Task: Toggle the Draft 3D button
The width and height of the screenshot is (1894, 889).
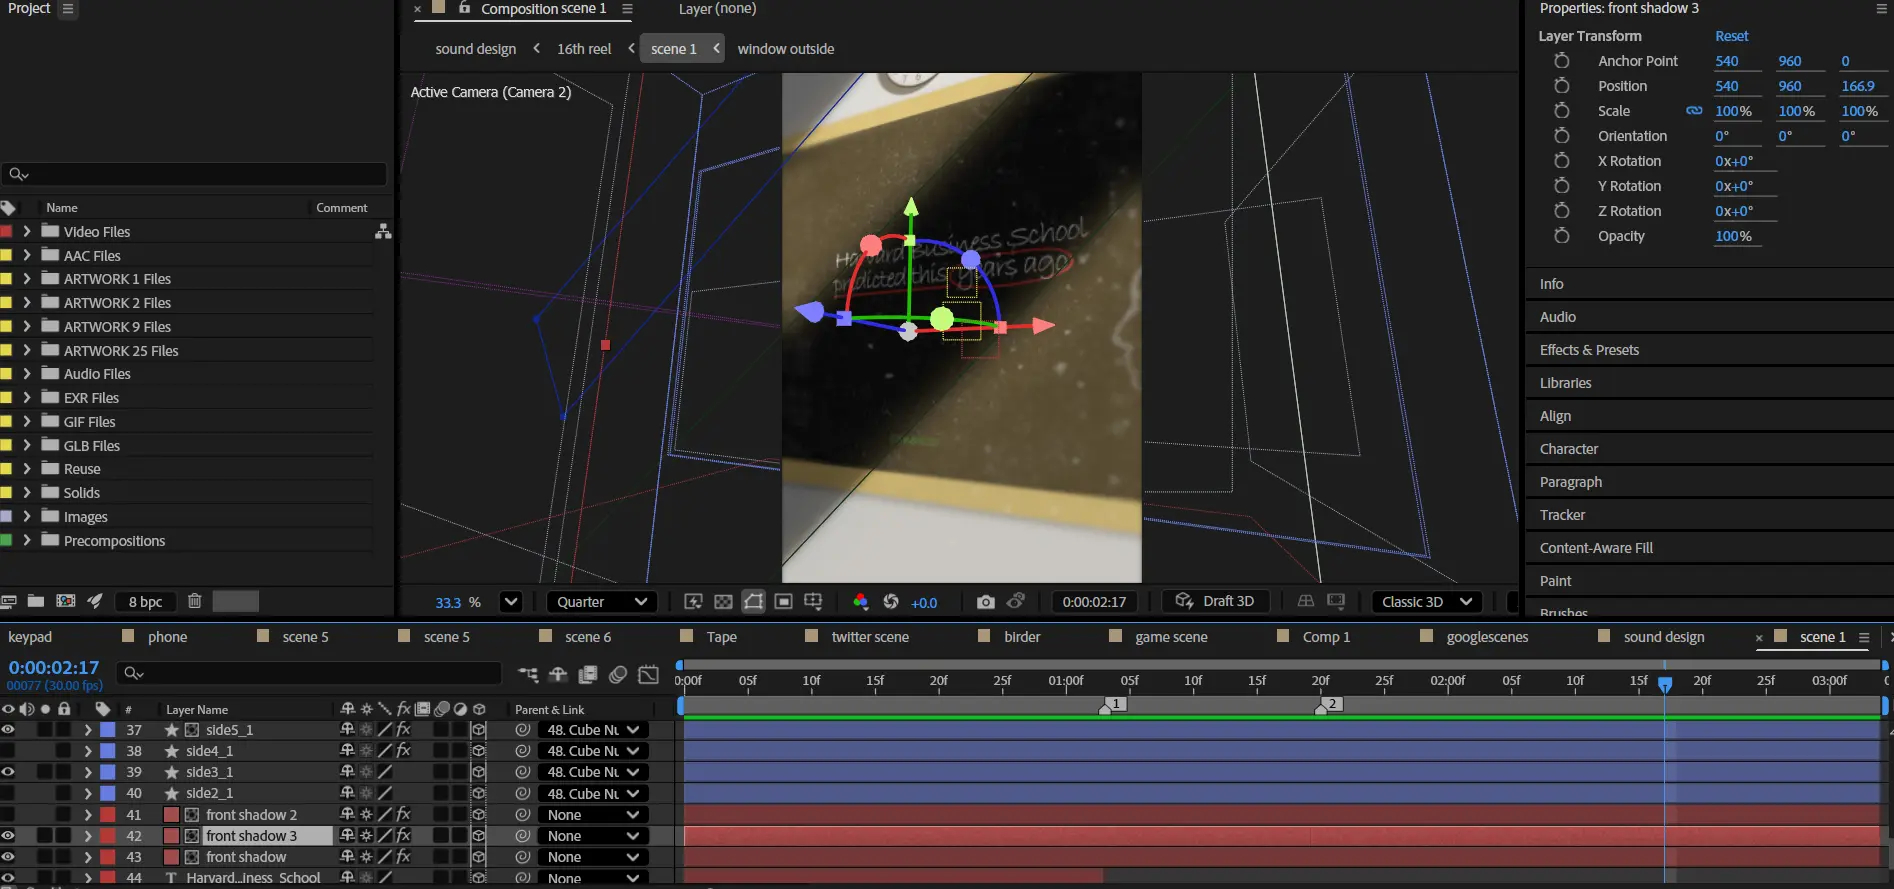Action: tap(1216, 602)
